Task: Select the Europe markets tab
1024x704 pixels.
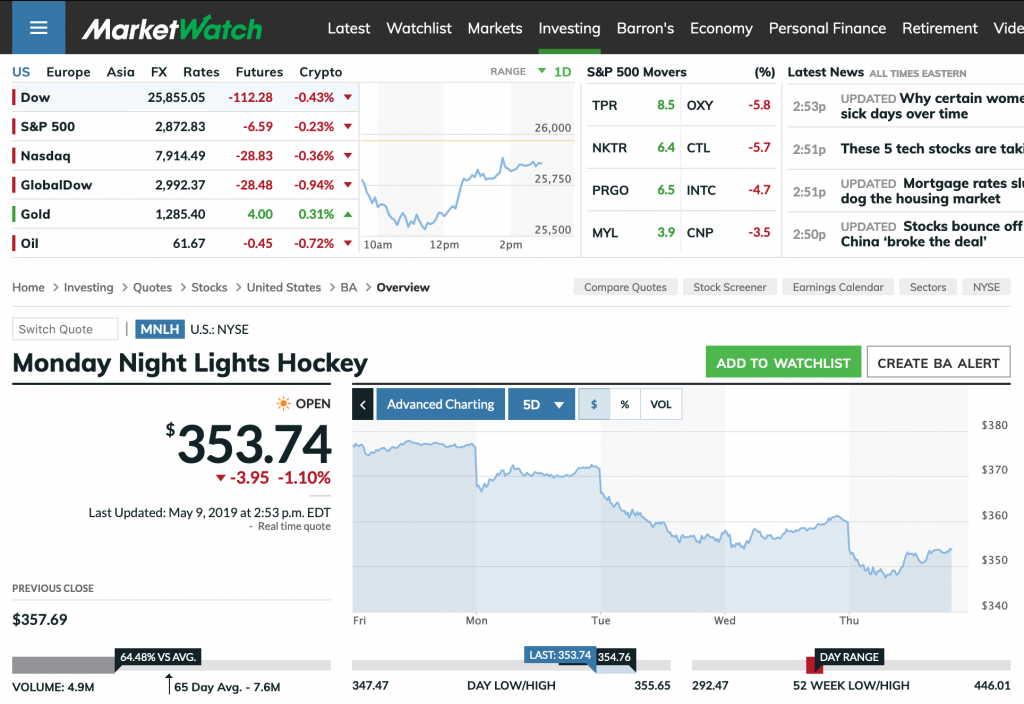Action: click(69, 72)
